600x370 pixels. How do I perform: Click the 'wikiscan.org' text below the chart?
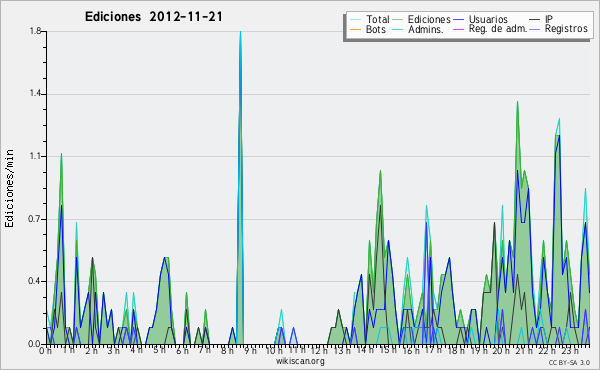[300, 361]
